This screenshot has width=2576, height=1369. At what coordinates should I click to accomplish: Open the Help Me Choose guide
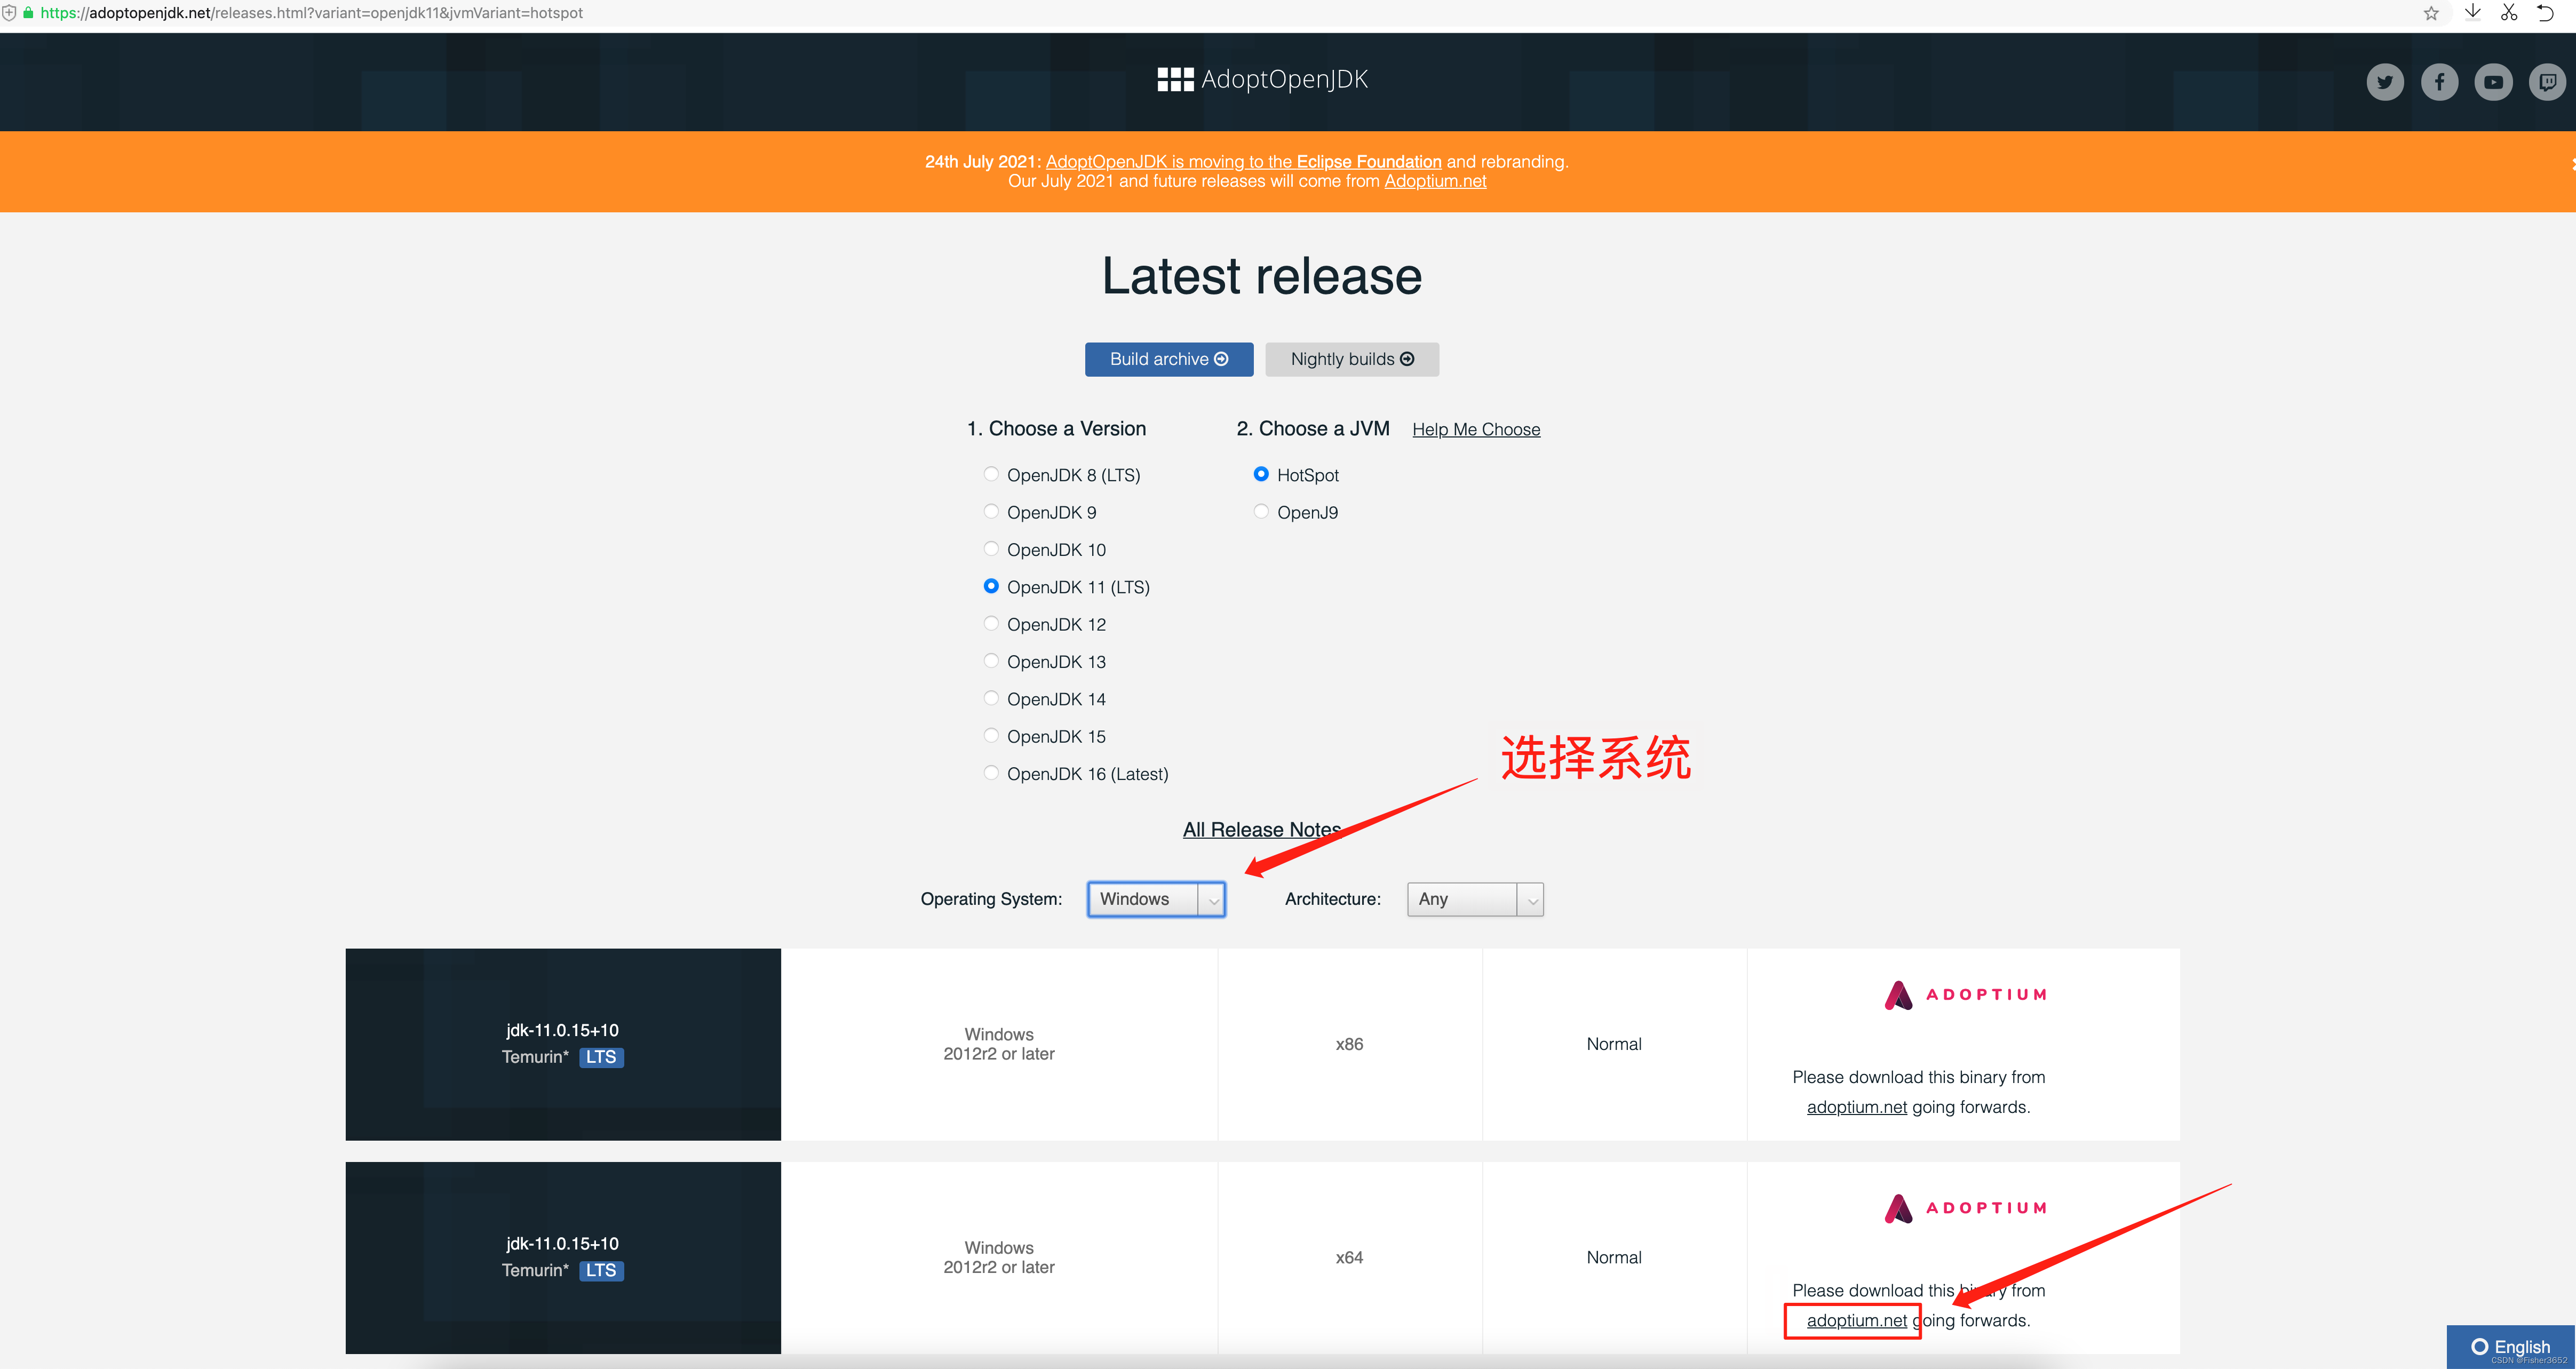(x=1476, y=429)
